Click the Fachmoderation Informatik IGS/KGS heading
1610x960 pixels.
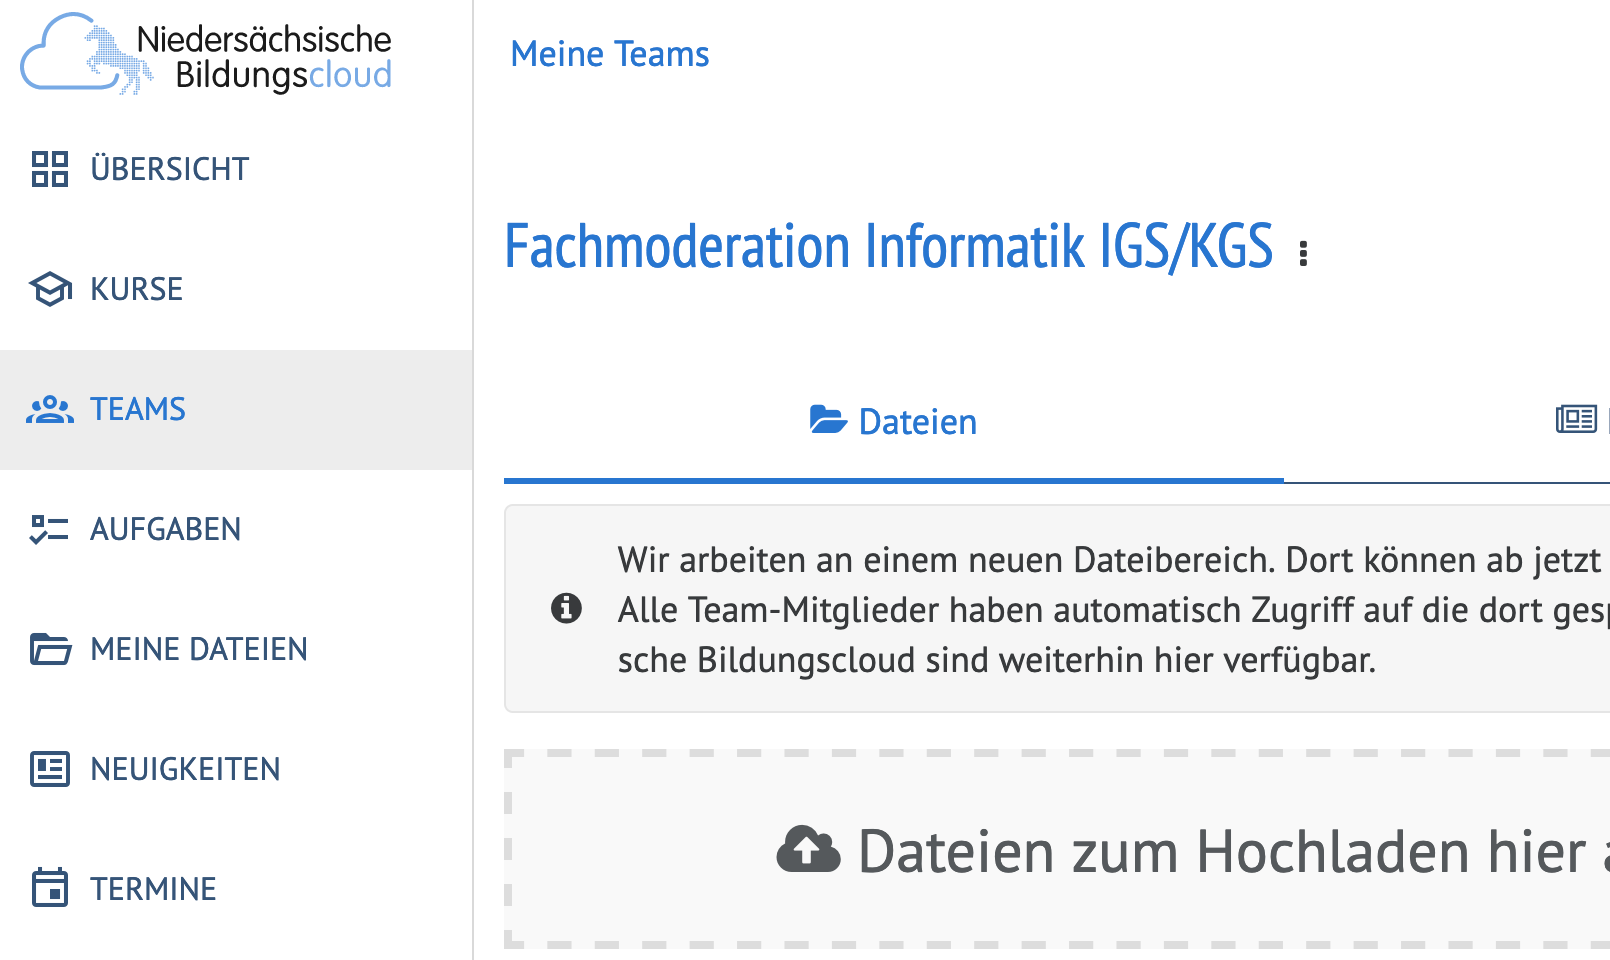point(888,247)
